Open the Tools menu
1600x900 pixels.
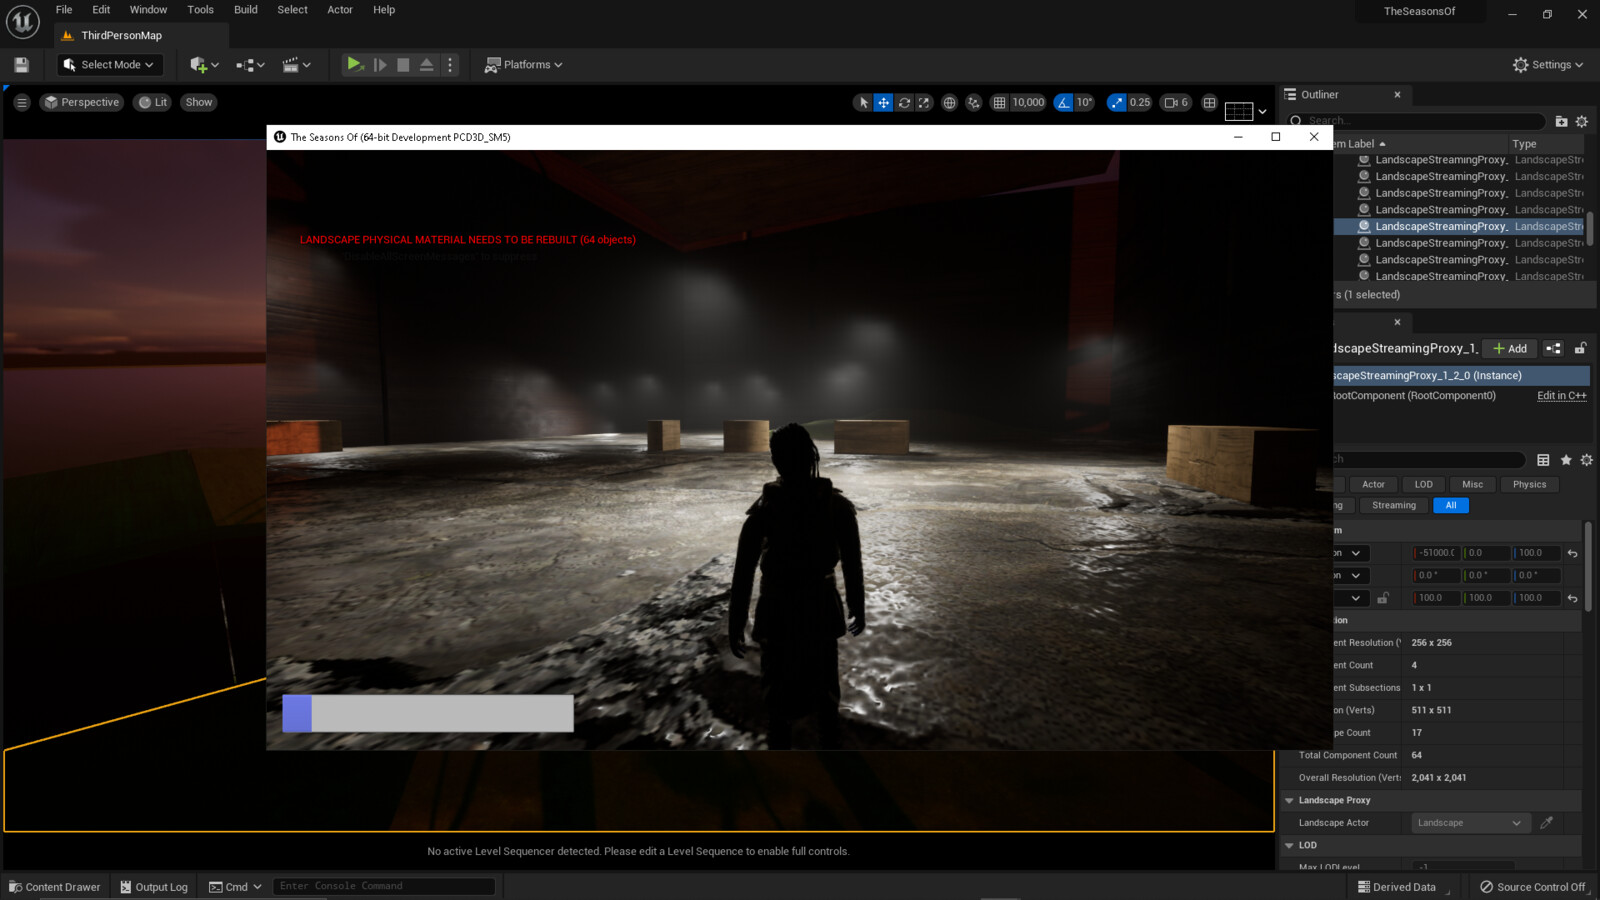pos(200,10)
